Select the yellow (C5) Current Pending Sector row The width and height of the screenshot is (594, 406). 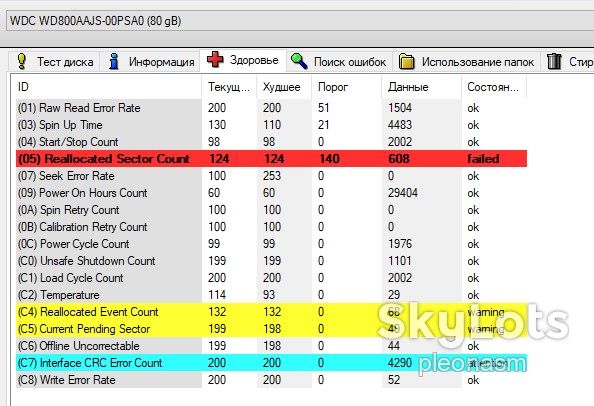point(271,329)
